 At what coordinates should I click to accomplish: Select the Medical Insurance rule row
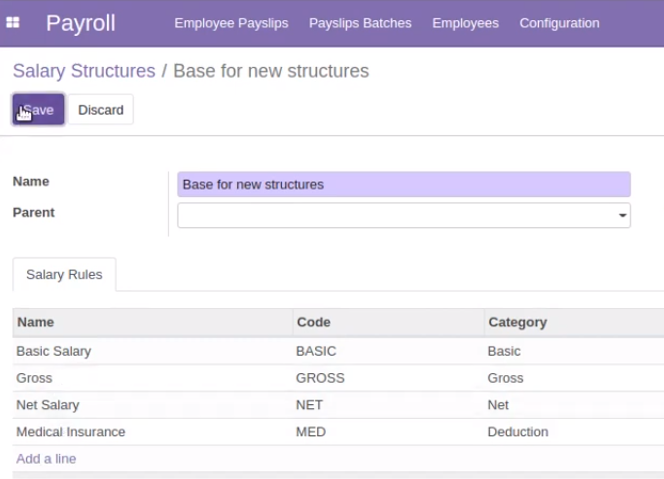pos(338,432)
